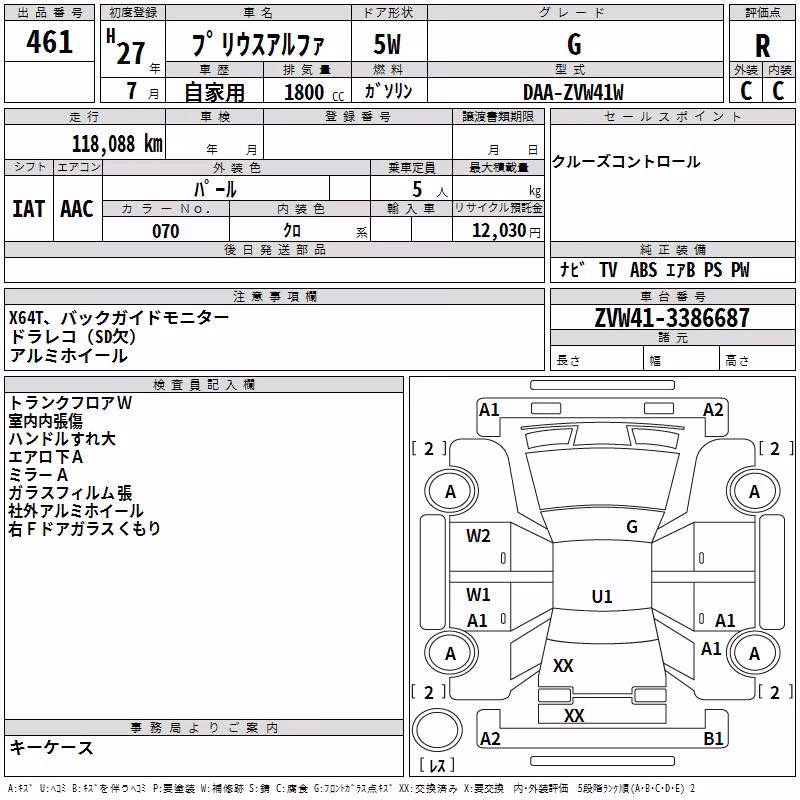The height and width of the screenshot is (800, 800).
Task: Click the note X64T、バックガイドモニター
Action: pos(119,318)
